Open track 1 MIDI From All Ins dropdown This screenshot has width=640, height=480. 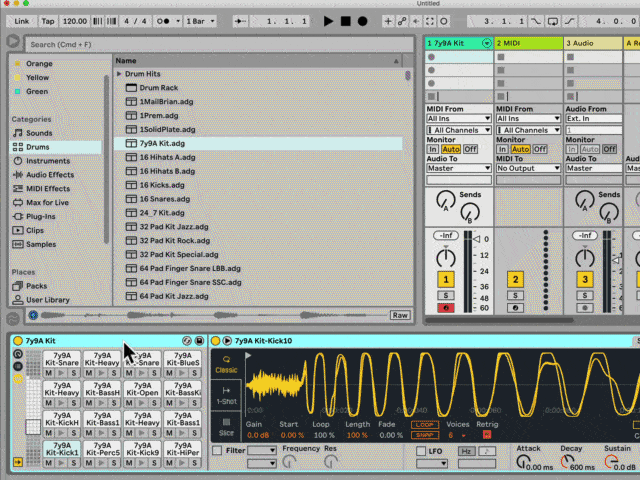pyautogui.click(x=458, y=118)
